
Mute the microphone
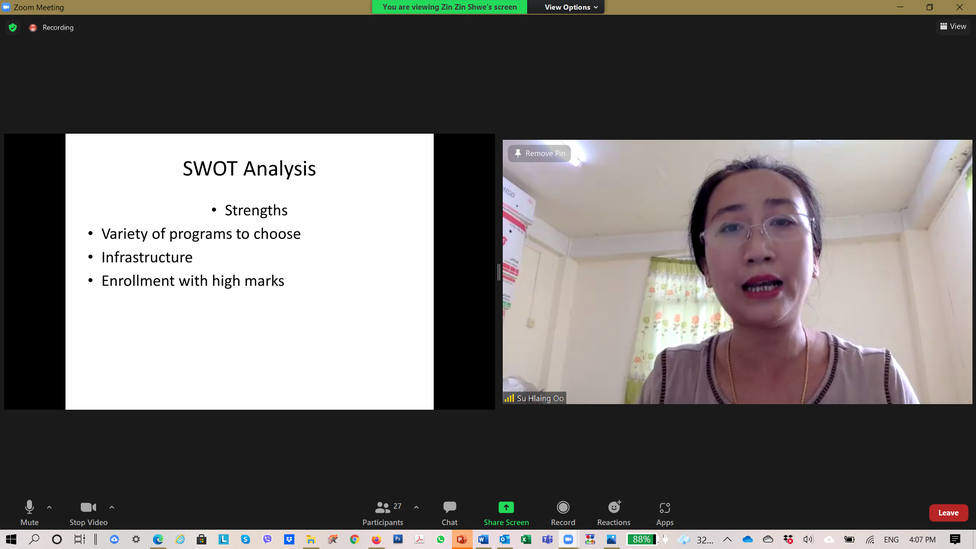(29, 513)
